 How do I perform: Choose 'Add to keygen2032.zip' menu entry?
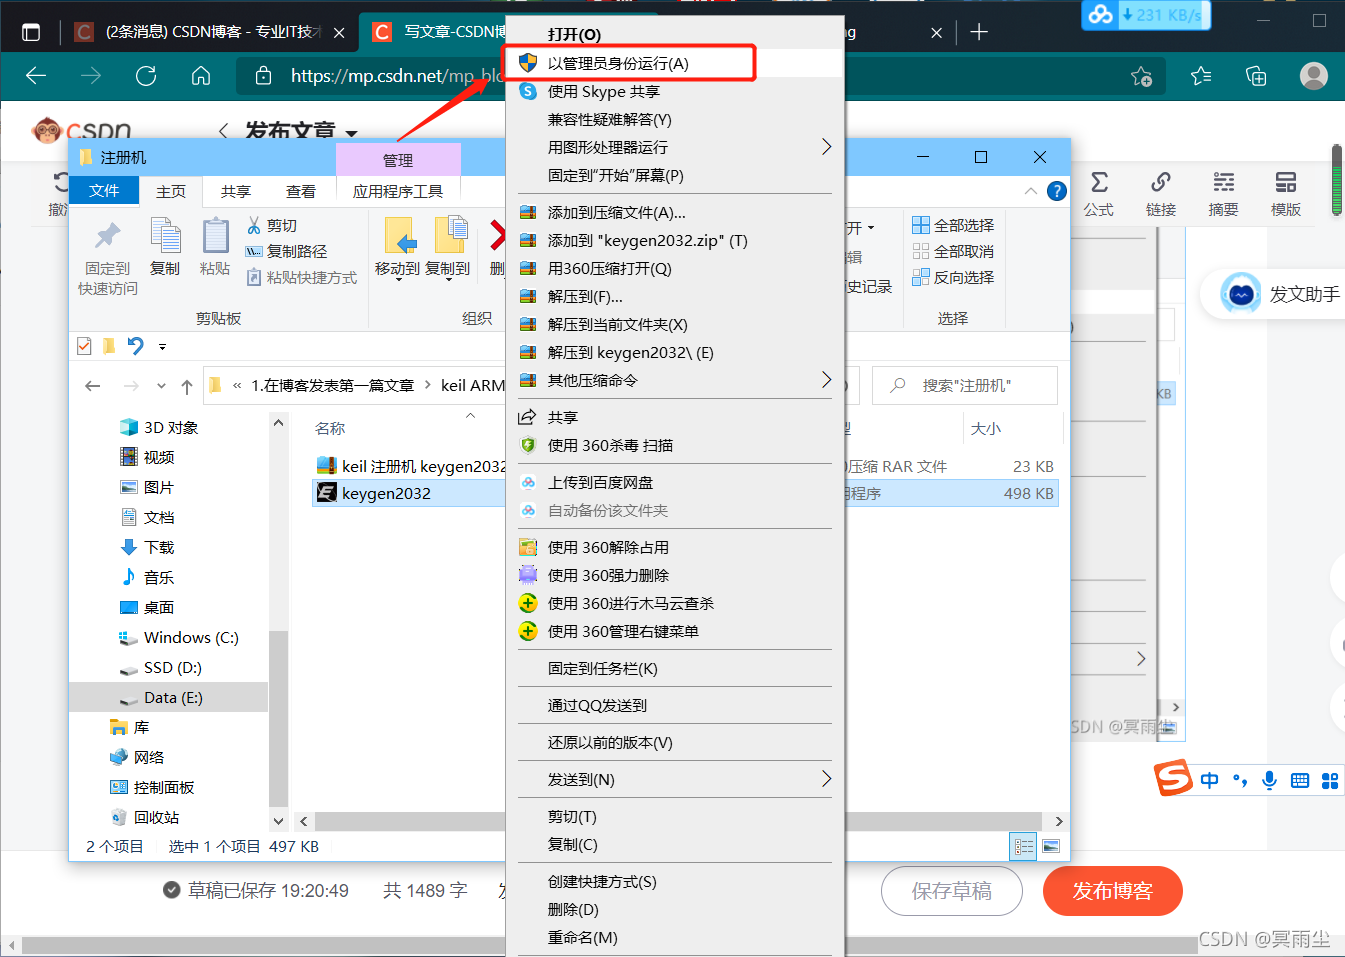tap(647, 240)
